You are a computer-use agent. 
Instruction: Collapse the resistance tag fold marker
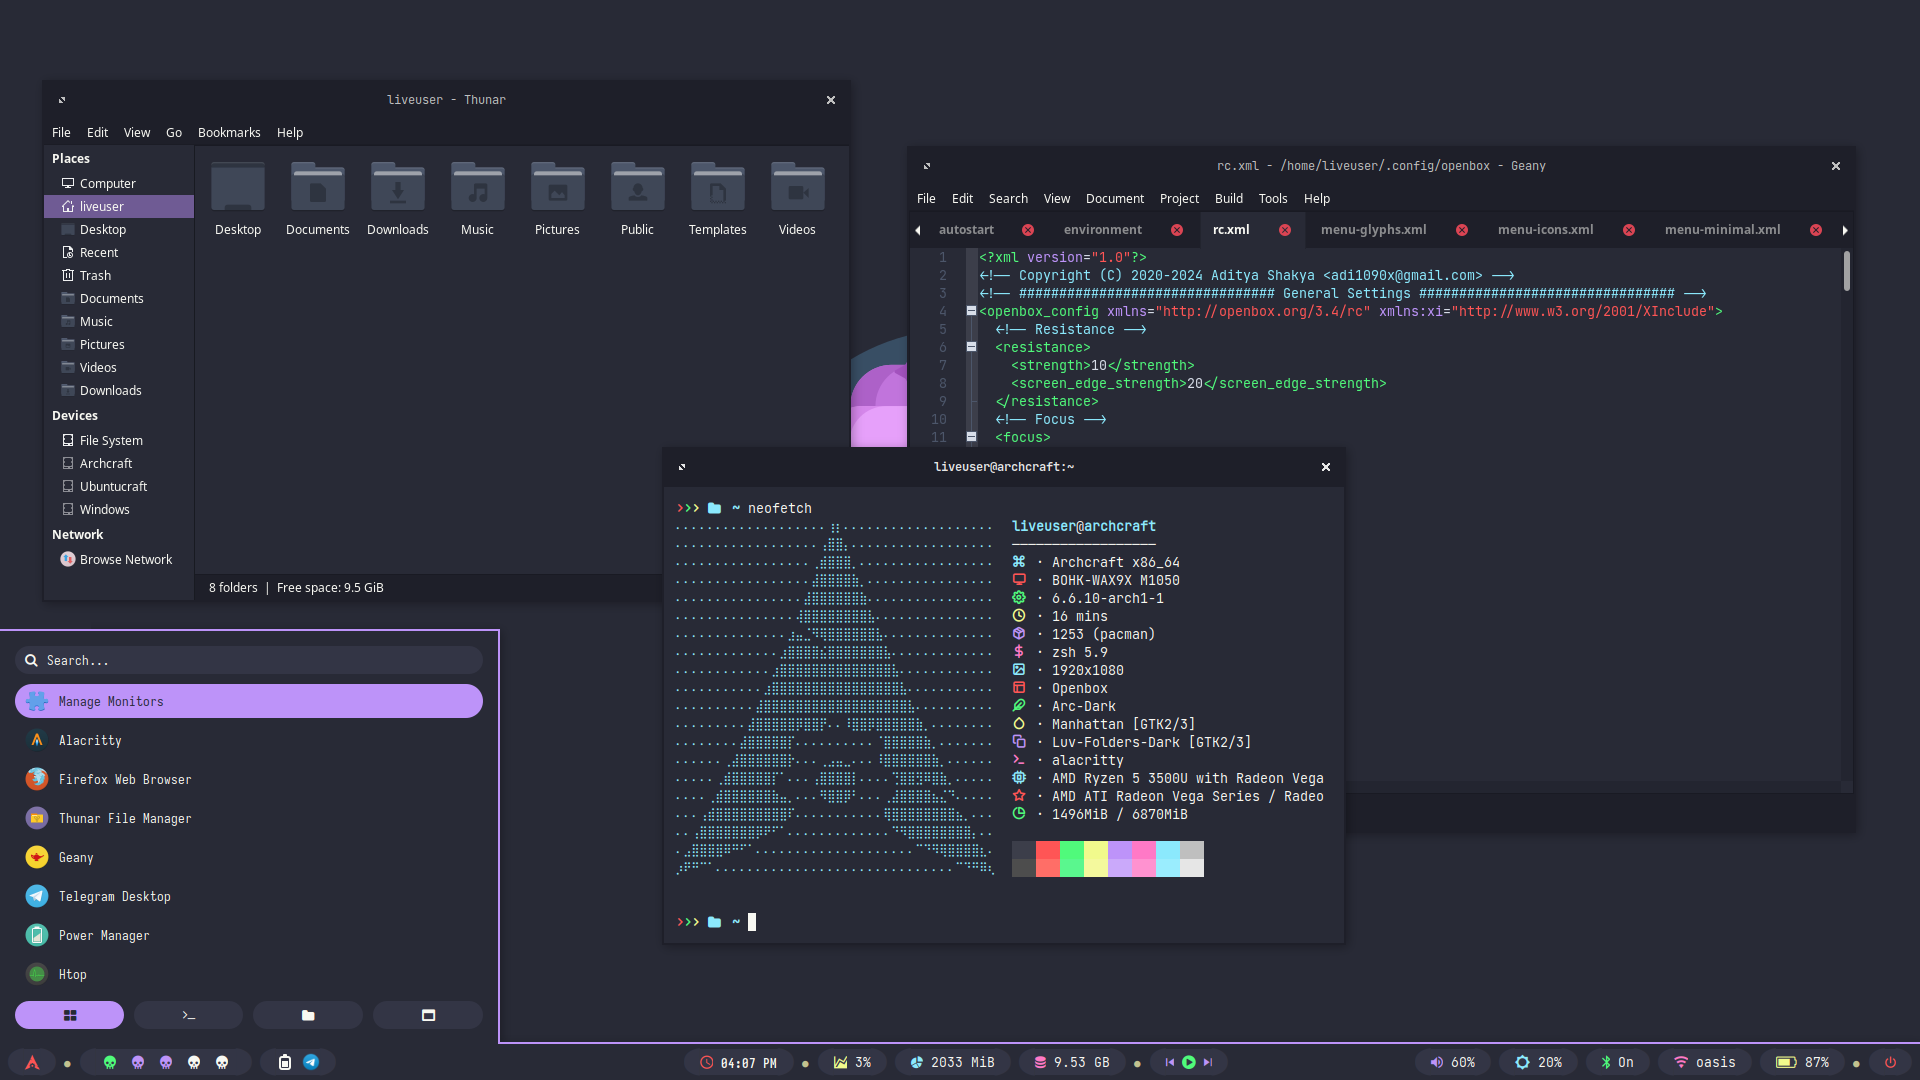971,347
